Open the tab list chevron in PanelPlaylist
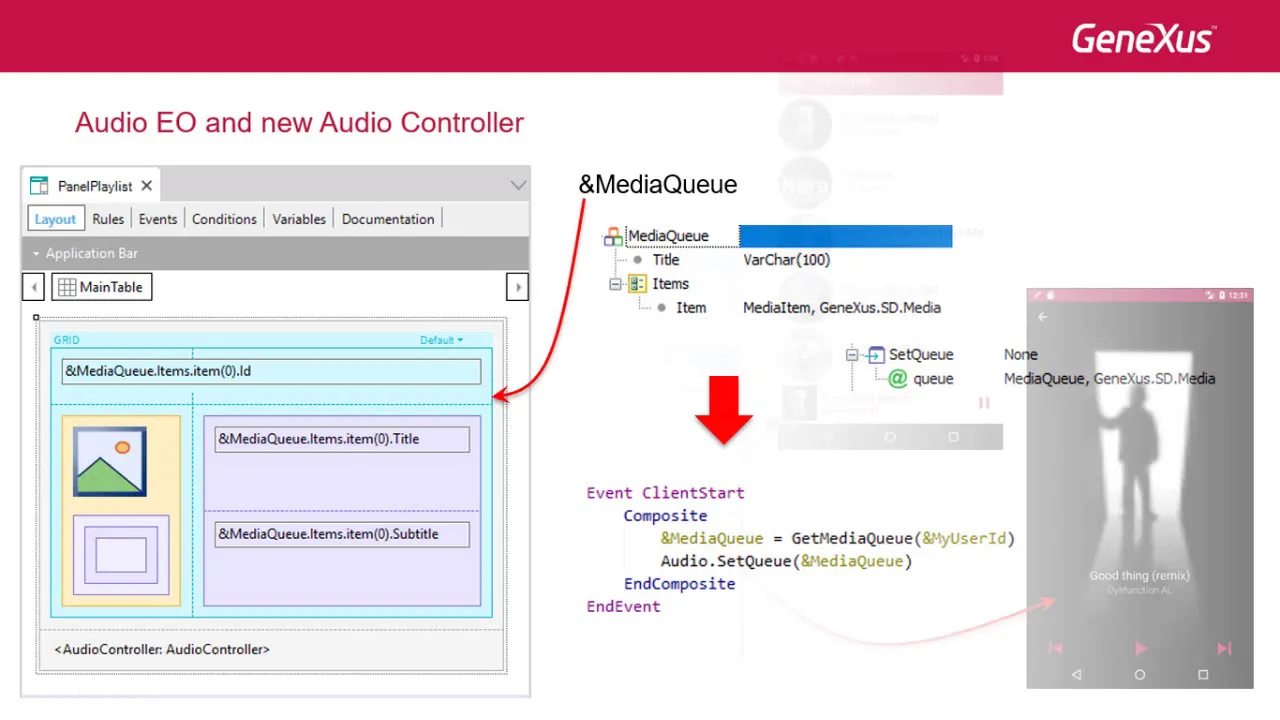Viewport: 1280px width, 720px height. tap(518, 185)
